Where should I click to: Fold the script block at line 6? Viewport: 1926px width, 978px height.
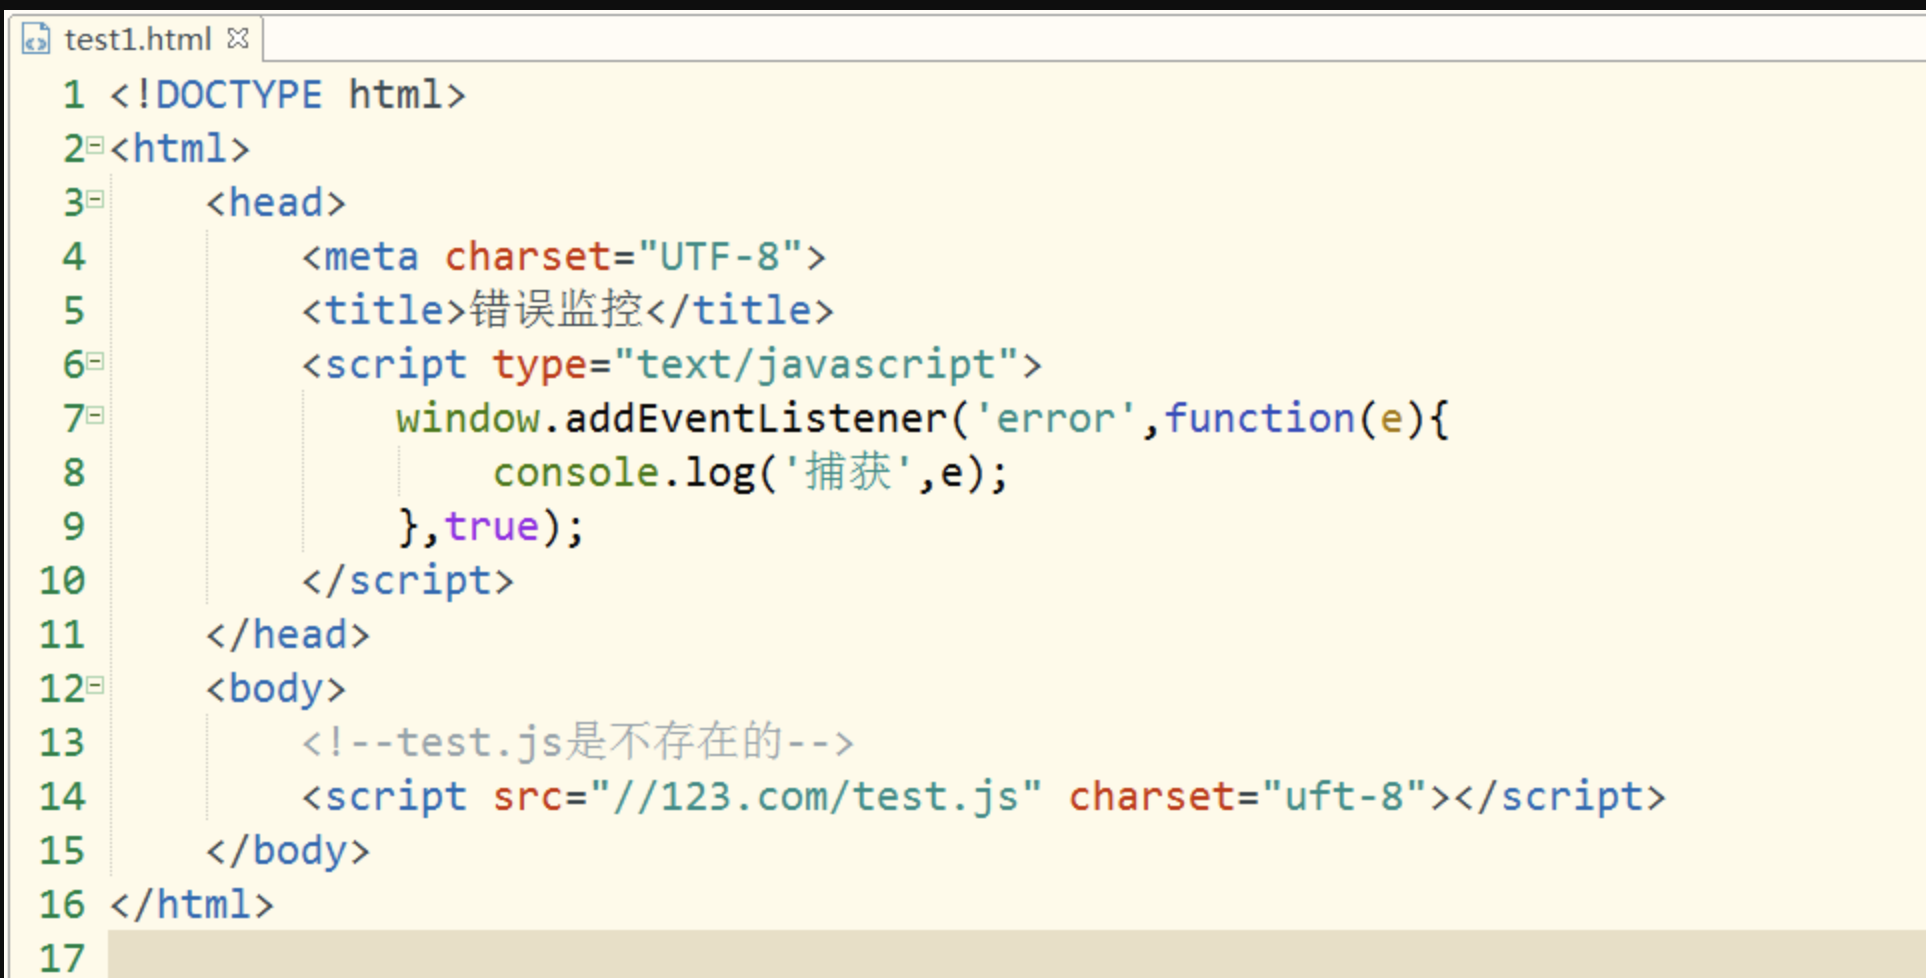click(95, 362)
